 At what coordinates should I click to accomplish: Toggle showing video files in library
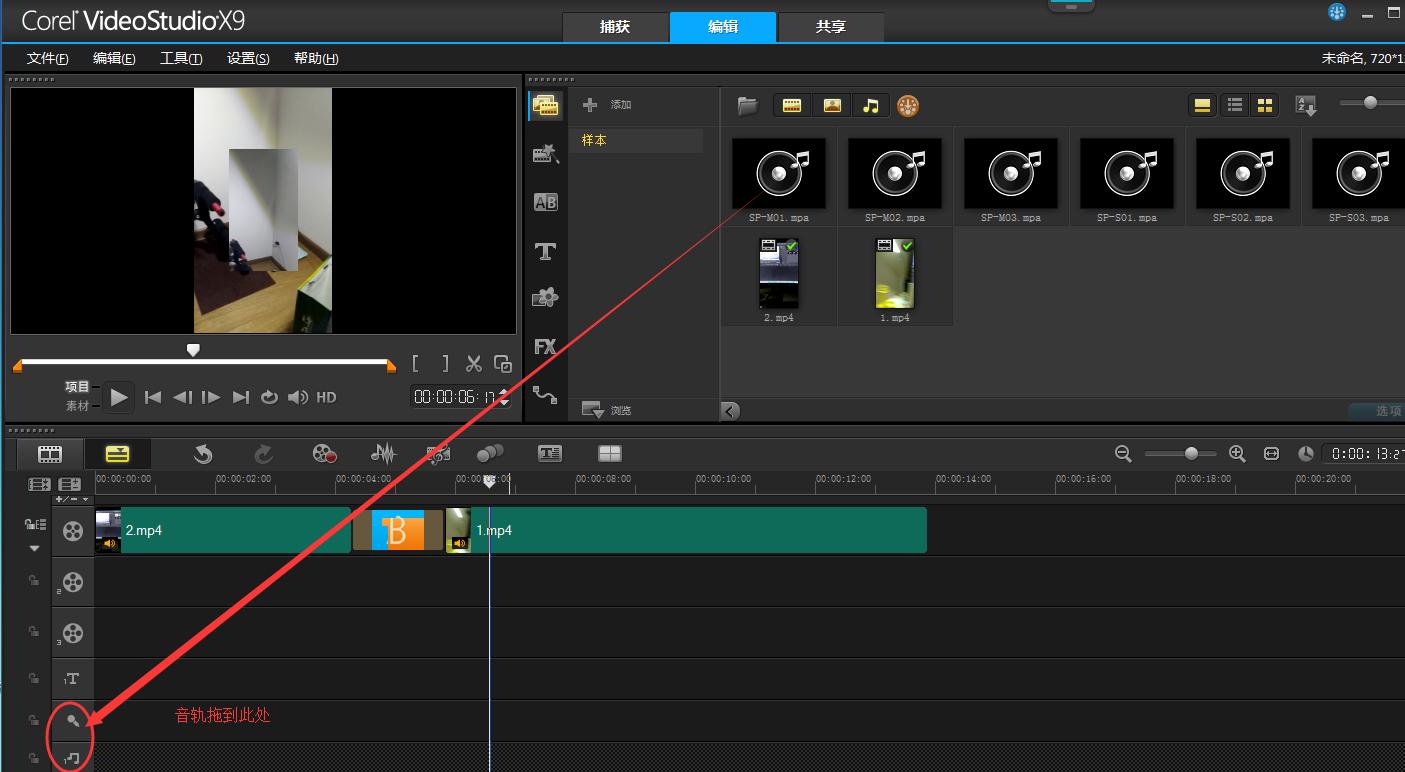pyautogui.click(x=791, y=105)
